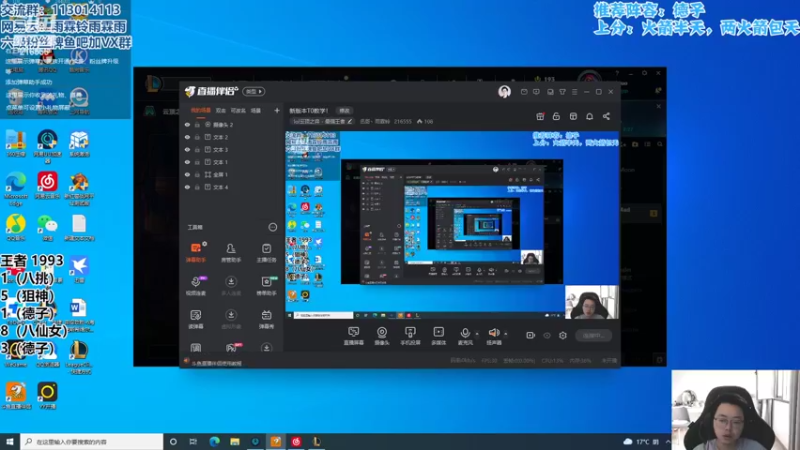Screen dimensions: 800x450
Task: Select the 全屏 1 source row
Action: (x=231, y=174)
